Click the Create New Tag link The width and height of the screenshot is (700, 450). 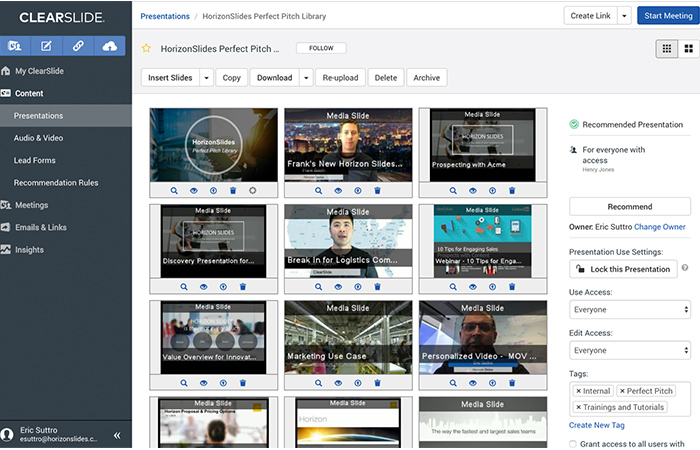[x=596, y=425]
